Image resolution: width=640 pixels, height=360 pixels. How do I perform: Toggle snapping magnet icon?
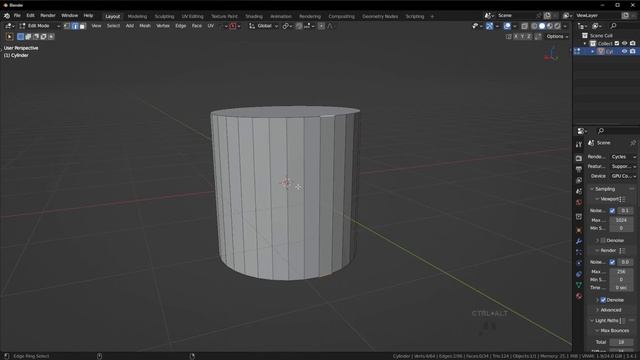pyautogui.click(x=299, y=26)
